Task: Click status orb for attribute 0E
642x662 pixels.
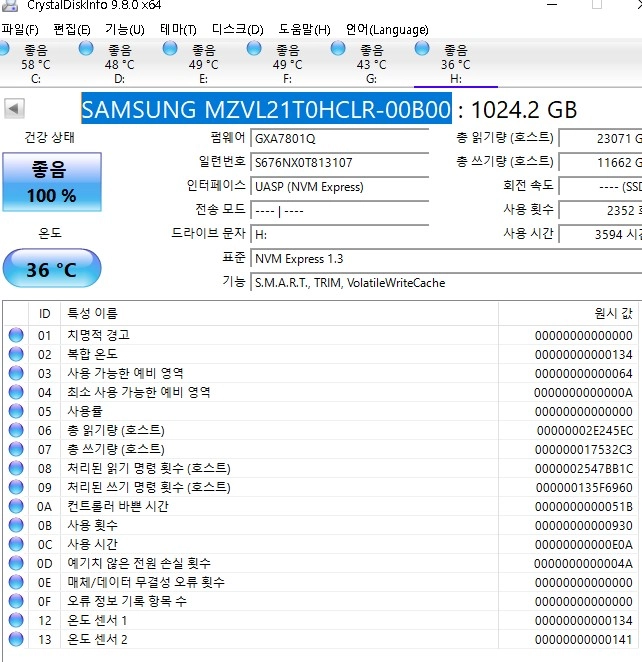Action: 16,582
